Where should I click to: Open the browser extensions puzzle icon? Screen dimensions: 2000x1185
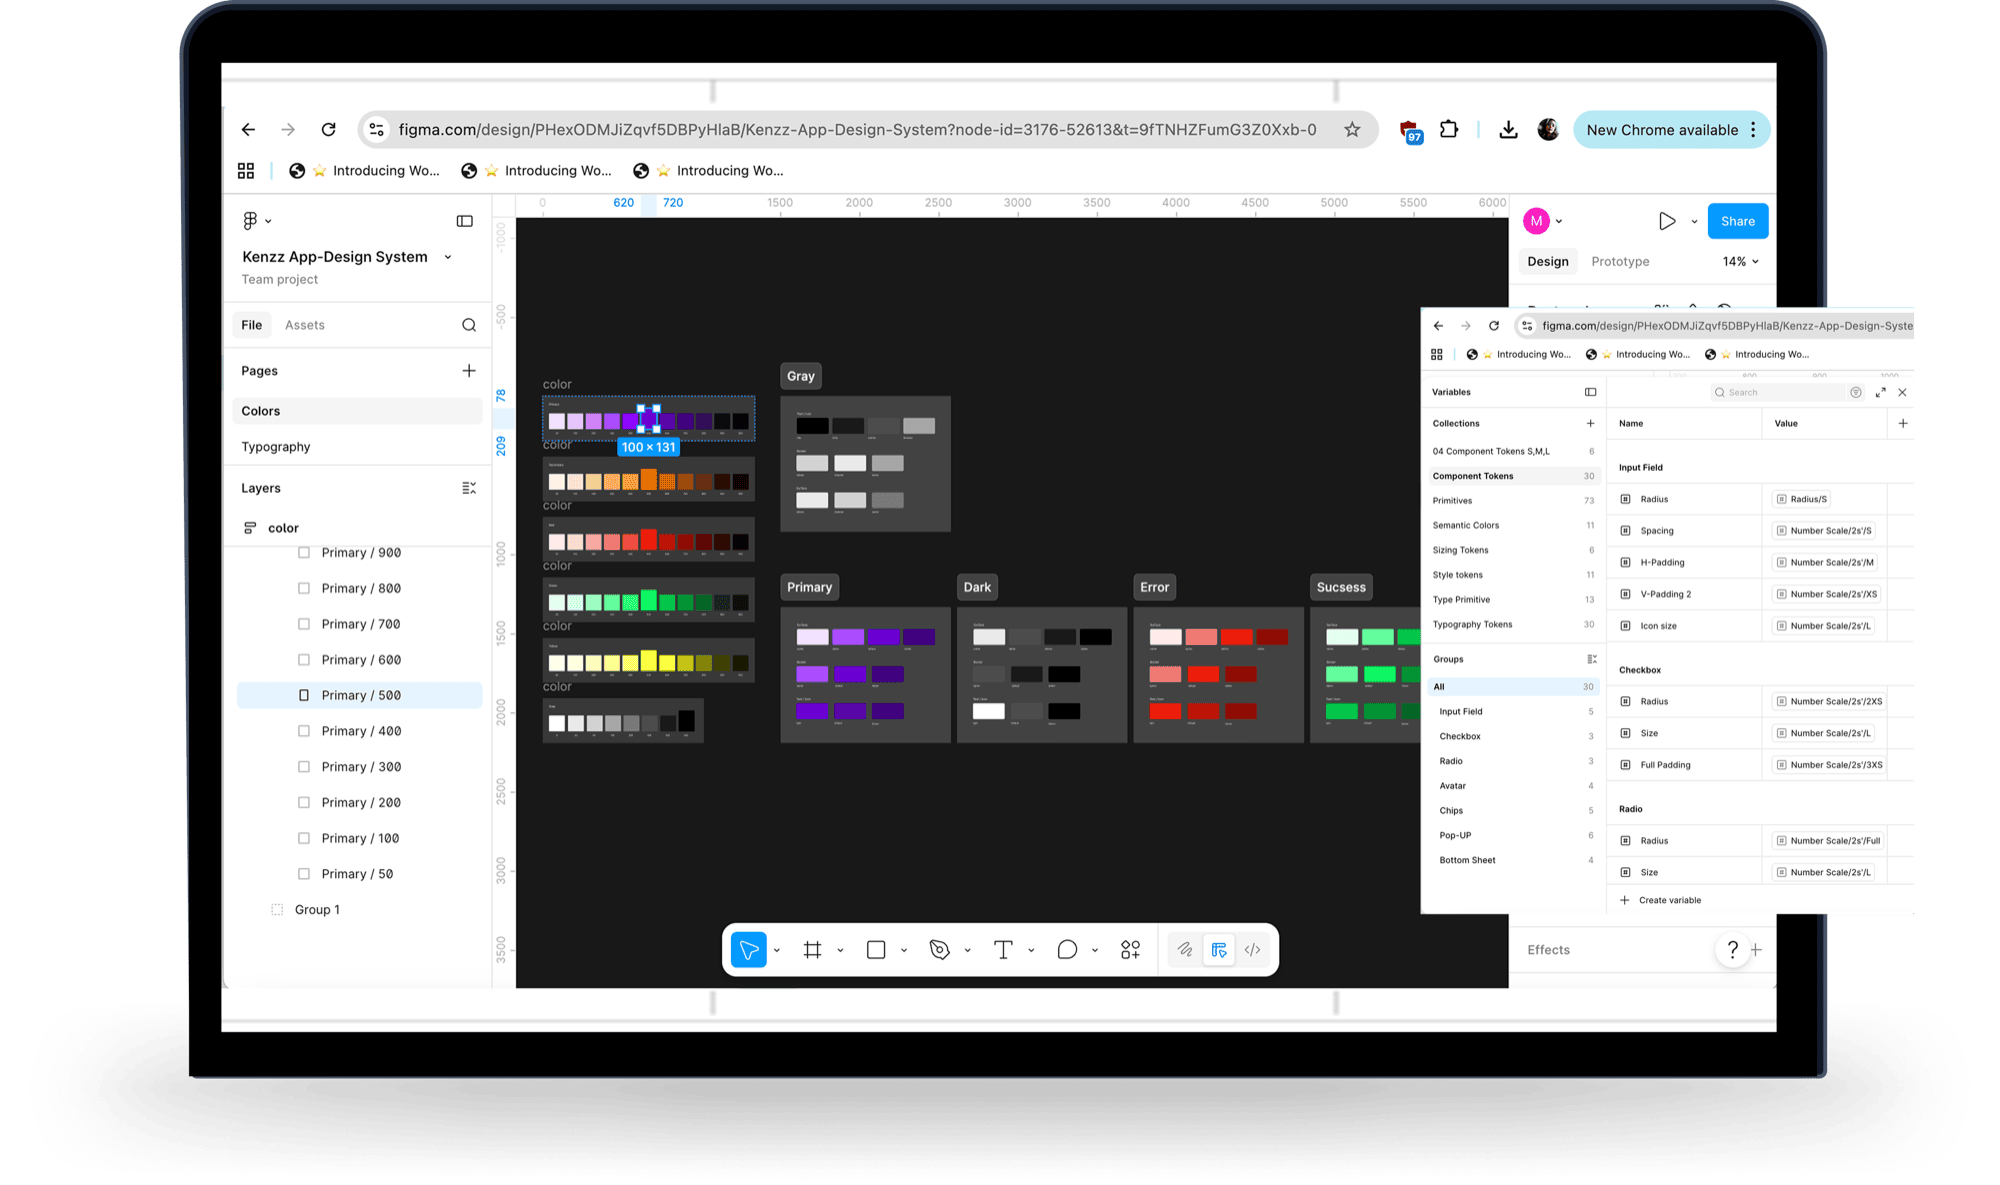[1449, 130]
